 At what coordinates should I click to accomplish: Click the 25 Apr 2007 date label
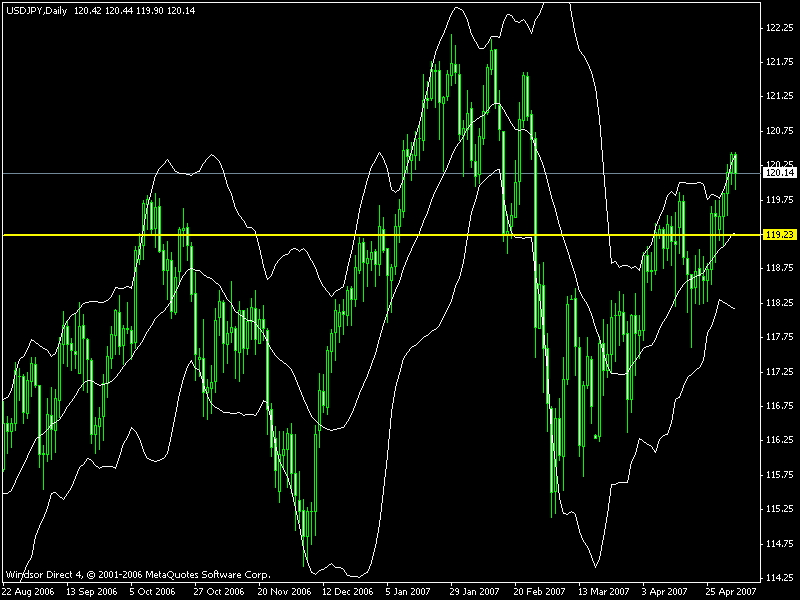[731, 592]
